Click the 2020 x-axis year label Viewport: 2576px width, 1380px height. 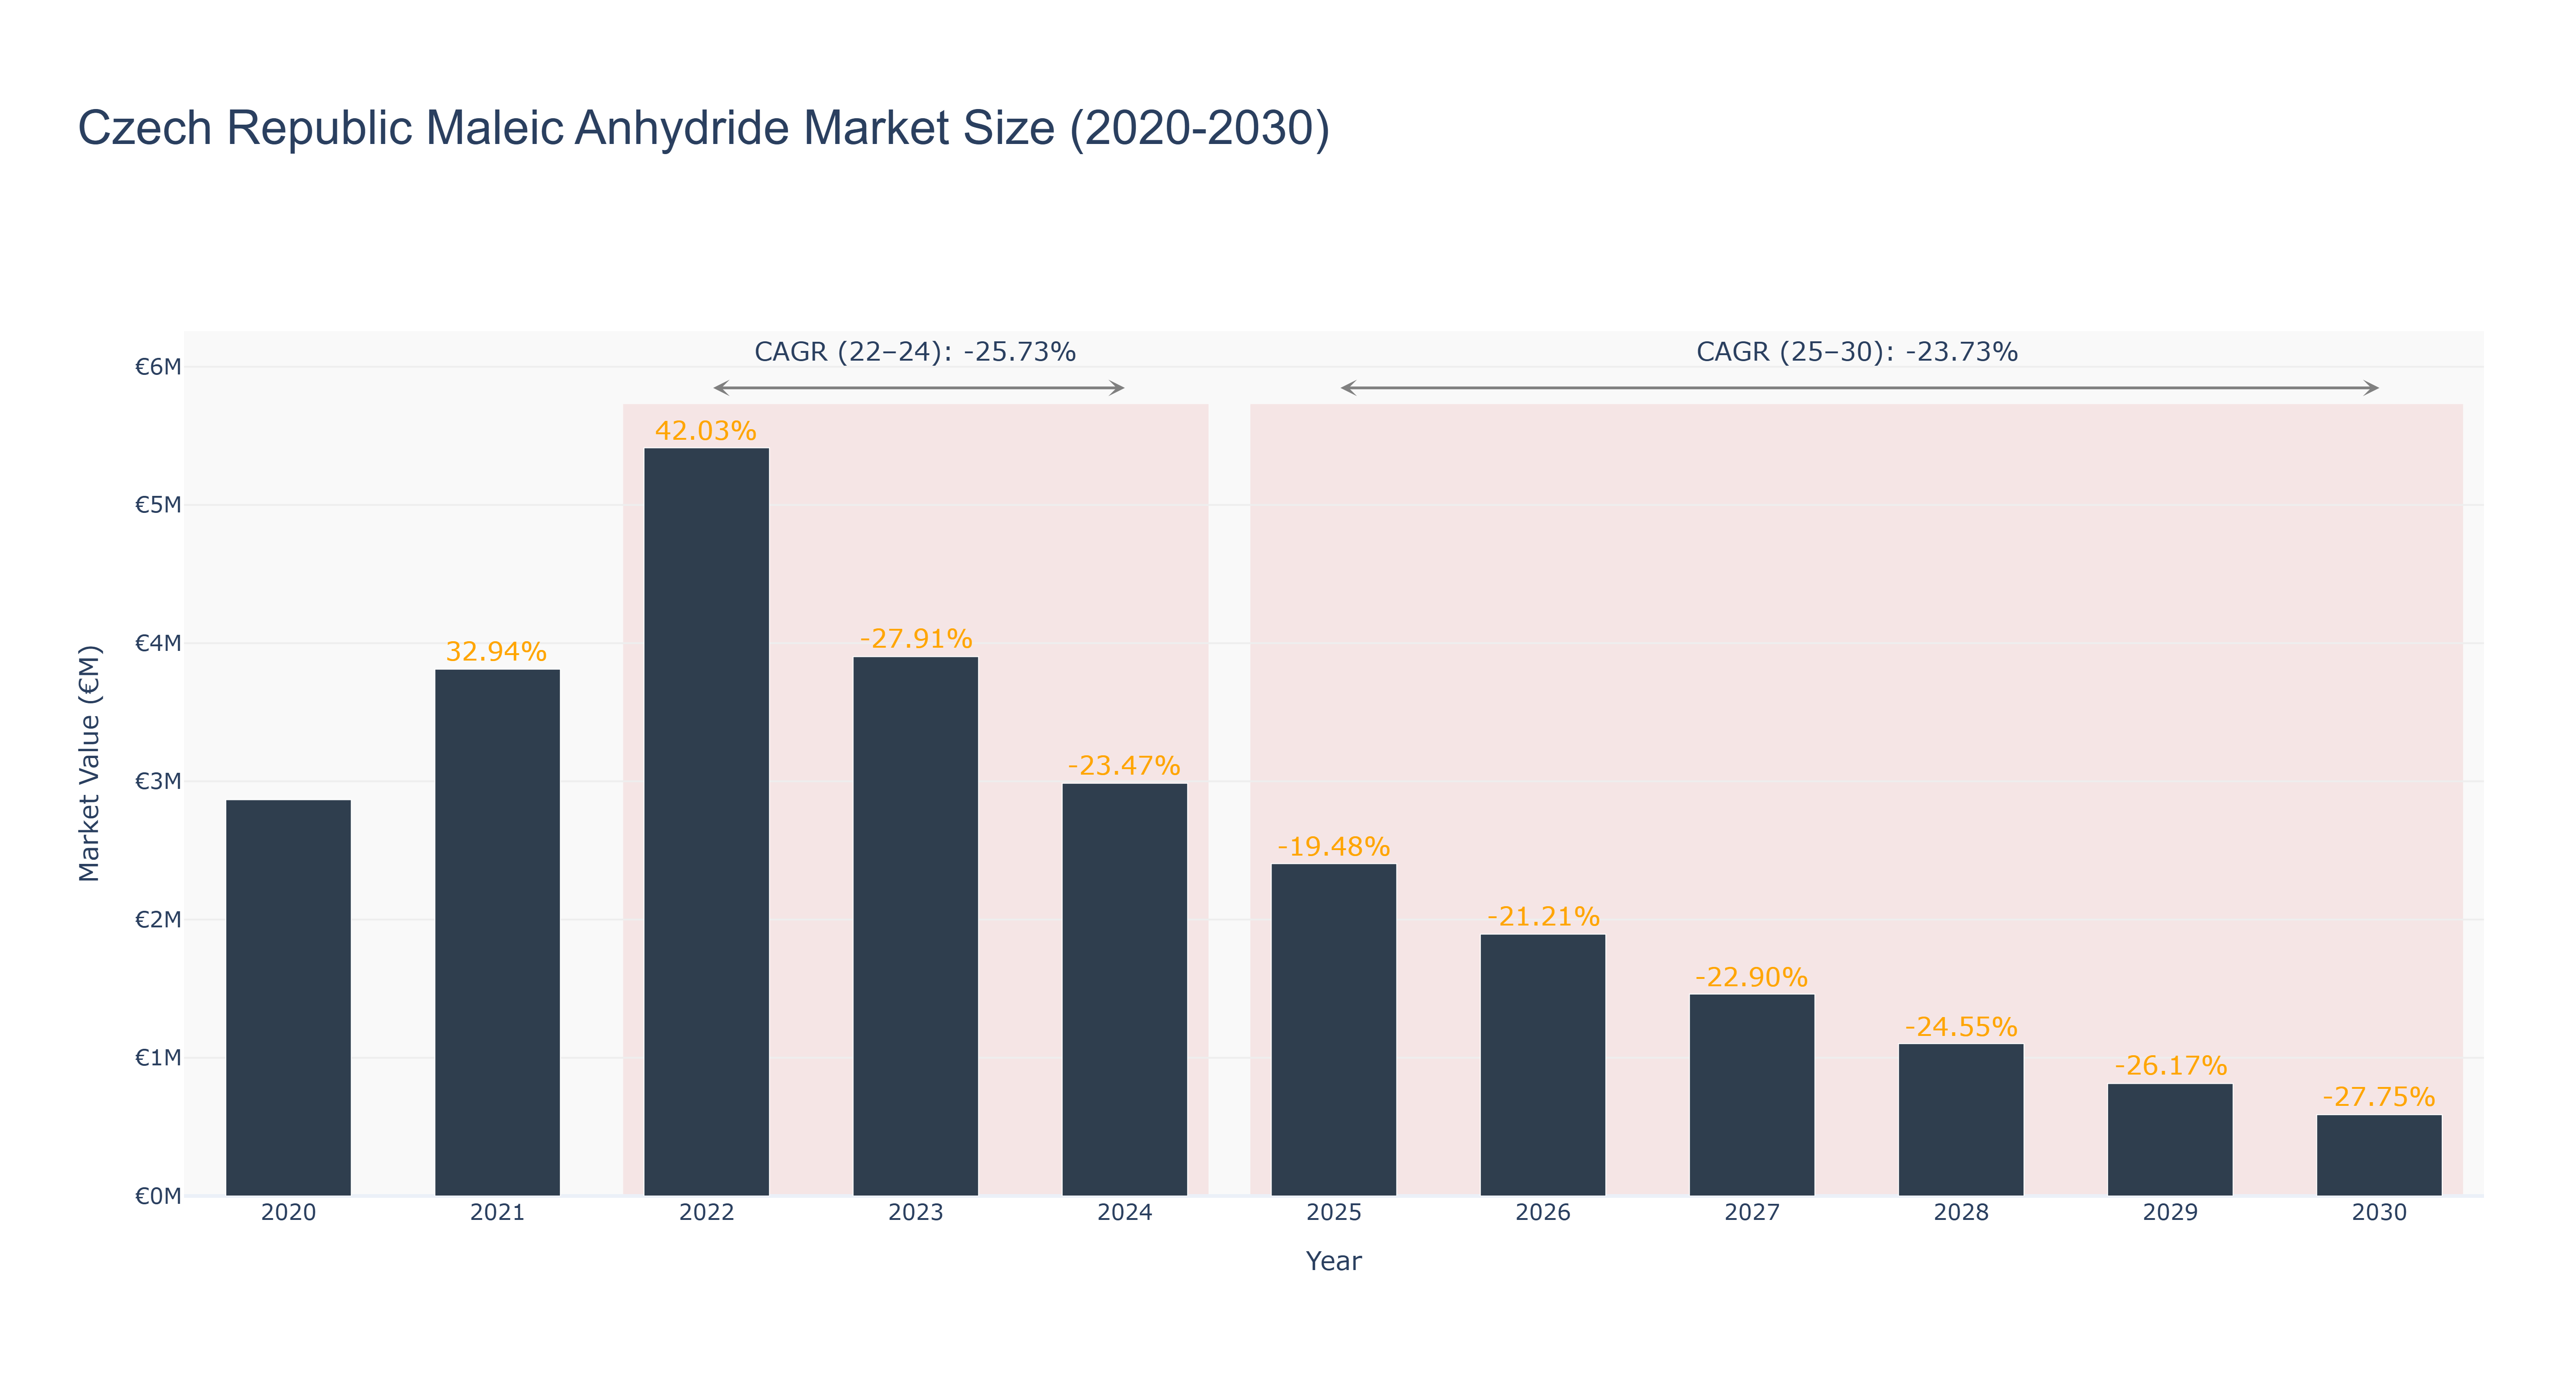288,1213
